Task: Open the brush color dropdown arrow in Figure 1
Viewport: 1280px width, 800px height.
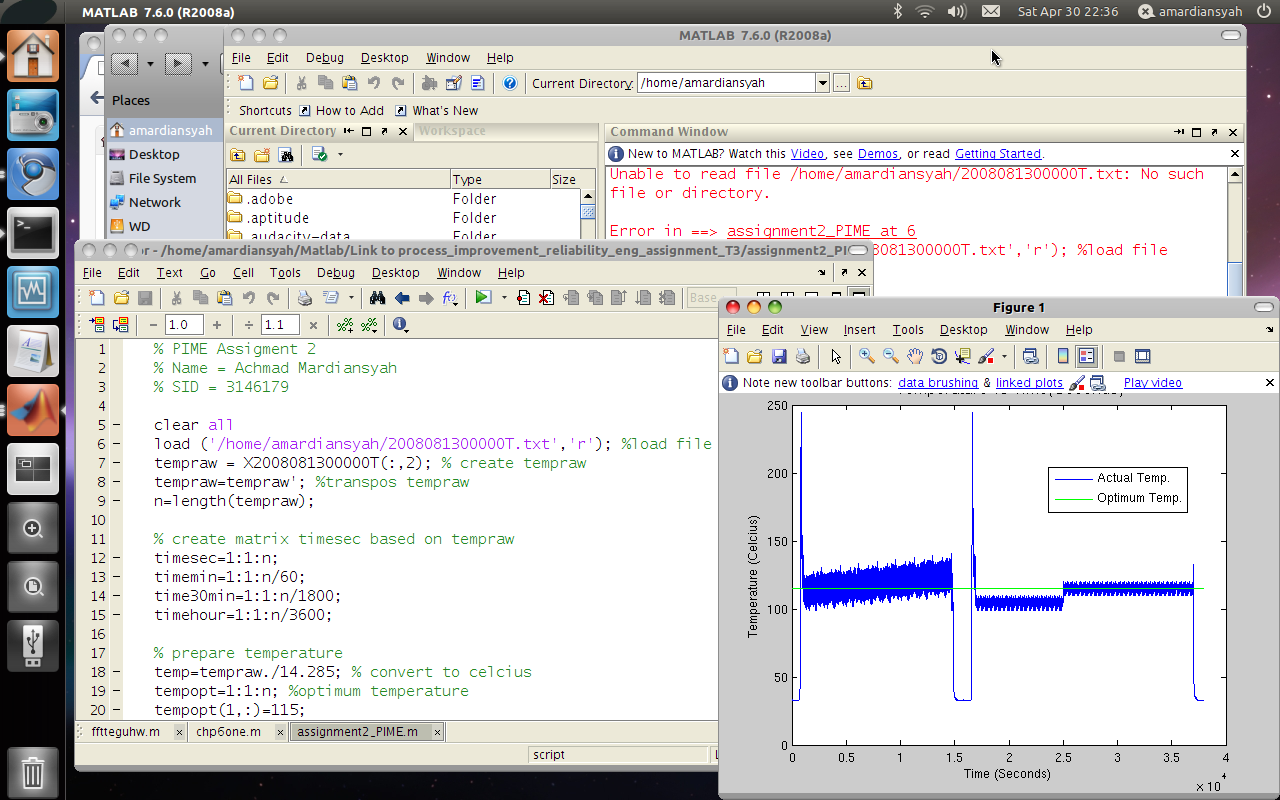Action: click(x=1004, y=356)
